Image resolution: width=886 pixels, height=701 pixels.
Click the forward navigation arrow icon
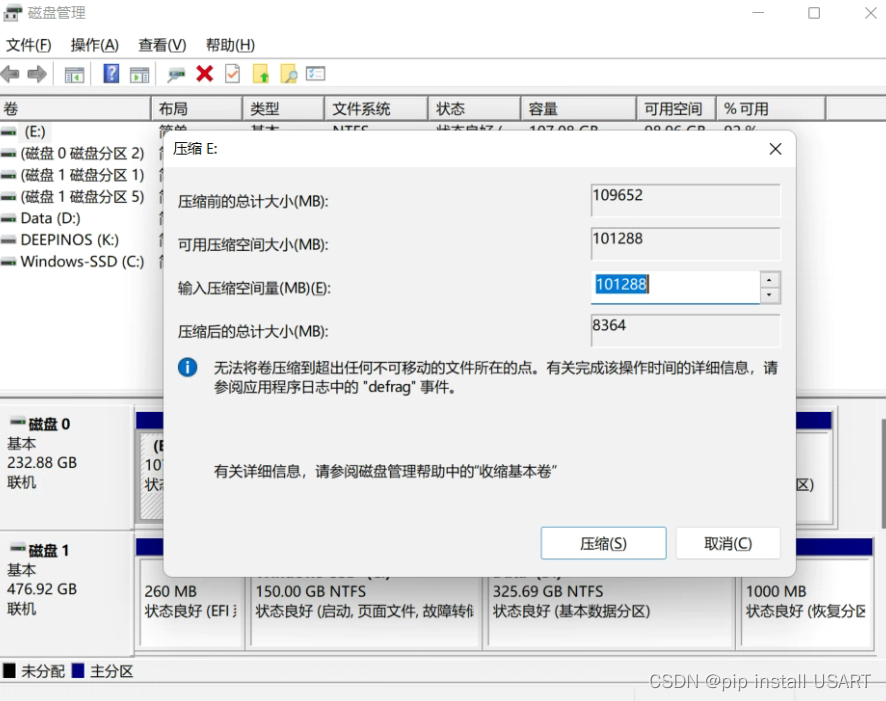(39, 73)
